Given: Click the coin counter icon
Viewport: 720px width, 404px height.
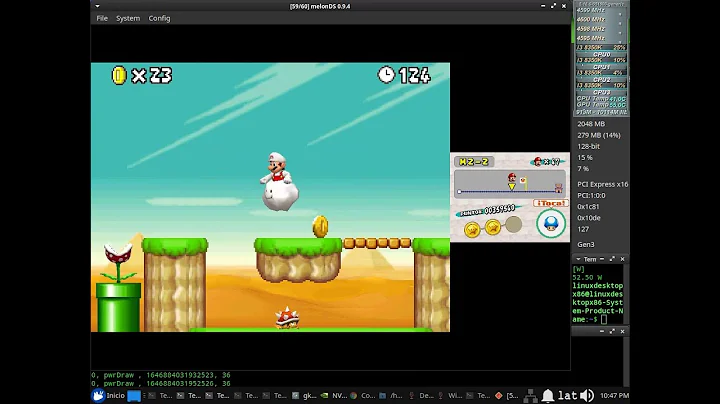Looking at the screenshot, I should click(x=119, y=75).
